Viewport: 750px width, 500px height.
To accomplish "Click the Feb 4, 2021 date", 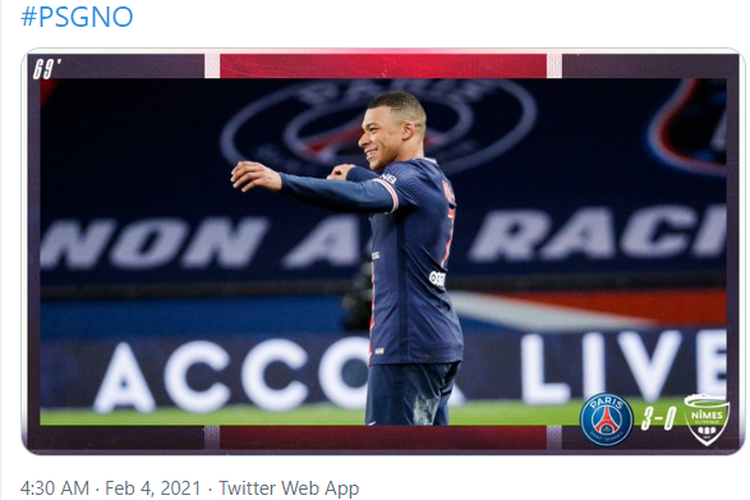I will (x=153, y=488).
